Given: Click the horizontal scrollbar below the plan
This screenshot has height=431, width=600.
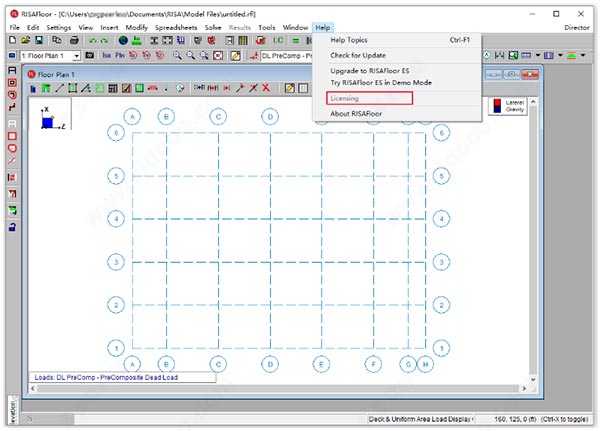Looking at the screenshot, I should point(278,388).
